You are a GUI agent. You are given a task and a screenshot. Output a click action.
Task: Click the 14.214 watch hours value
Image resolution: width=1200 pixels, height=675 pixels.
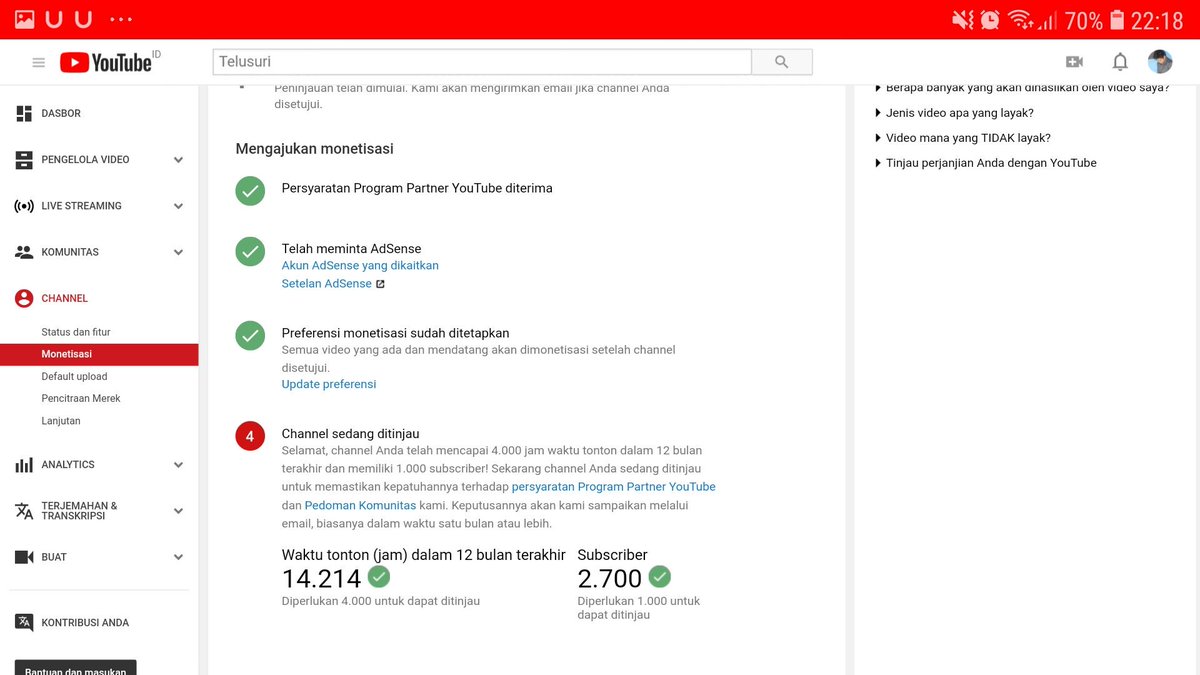tap(321, 578)
